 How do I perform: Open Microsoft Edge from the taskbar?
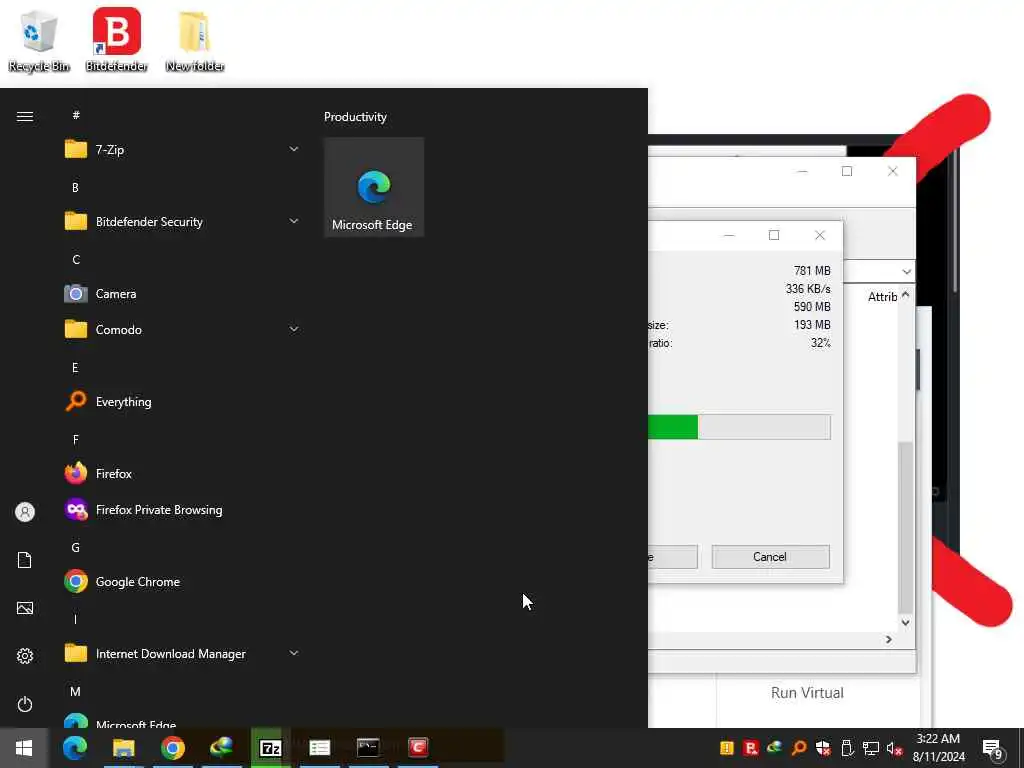click(x=74, y=748)
